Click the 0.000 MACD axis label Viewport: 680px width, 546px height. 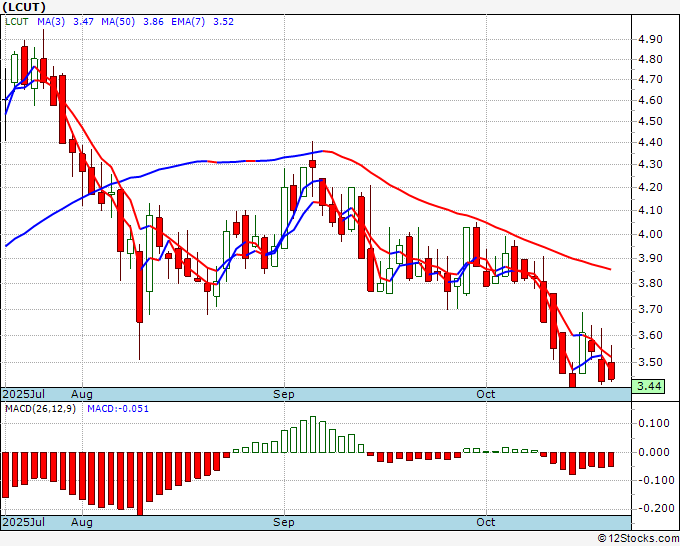pyautogui.click(x=656, y=452)
